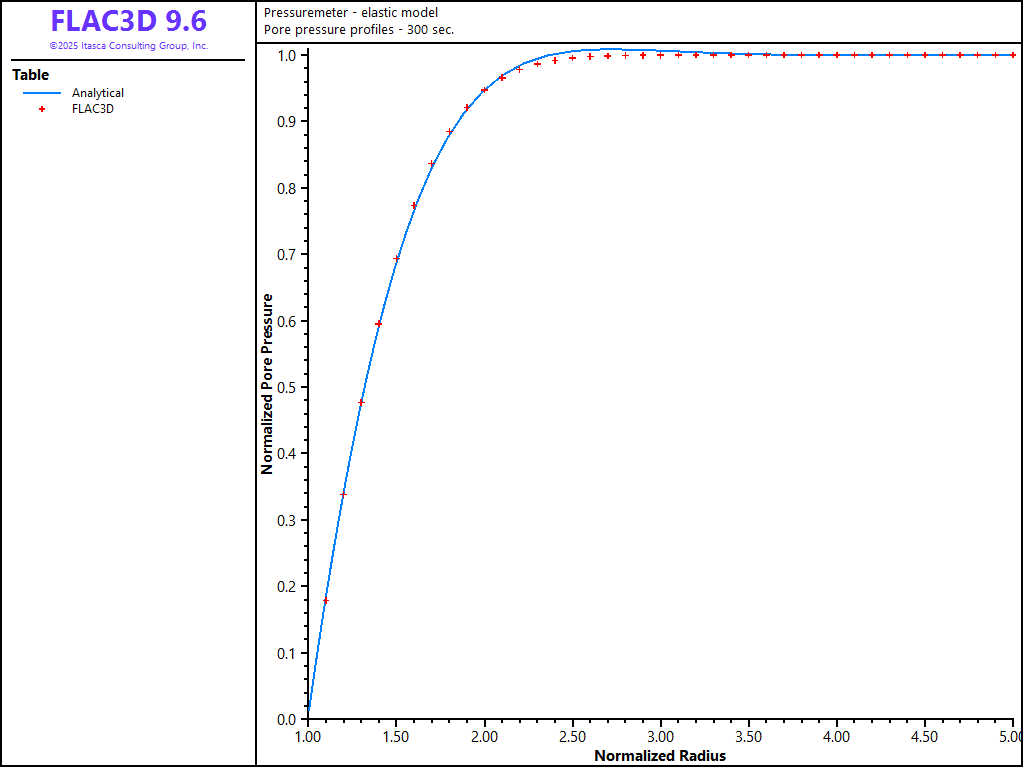1024x768 pixels.
Task: Click the 1.0 tick on vertical axis
Action: pos(286,55)
